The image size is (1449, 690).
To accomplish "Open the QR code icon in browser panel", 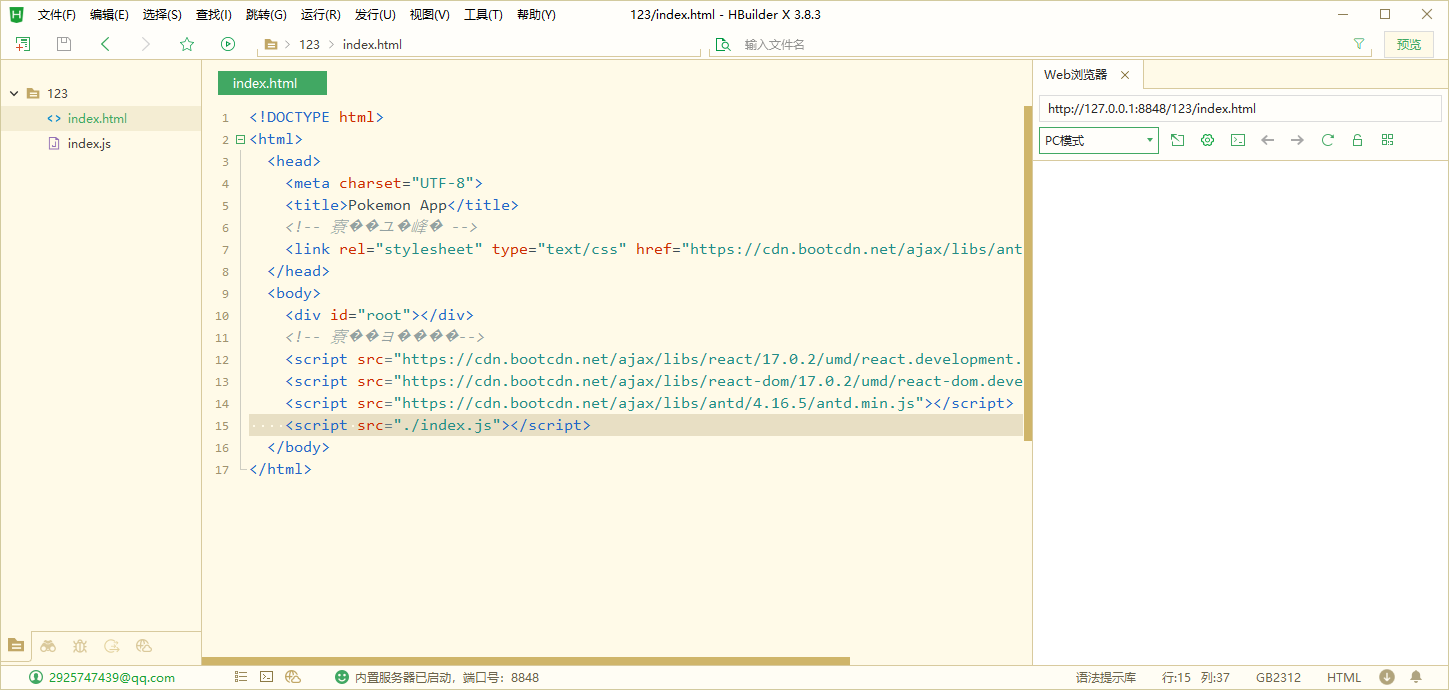I will (1387, 140).
